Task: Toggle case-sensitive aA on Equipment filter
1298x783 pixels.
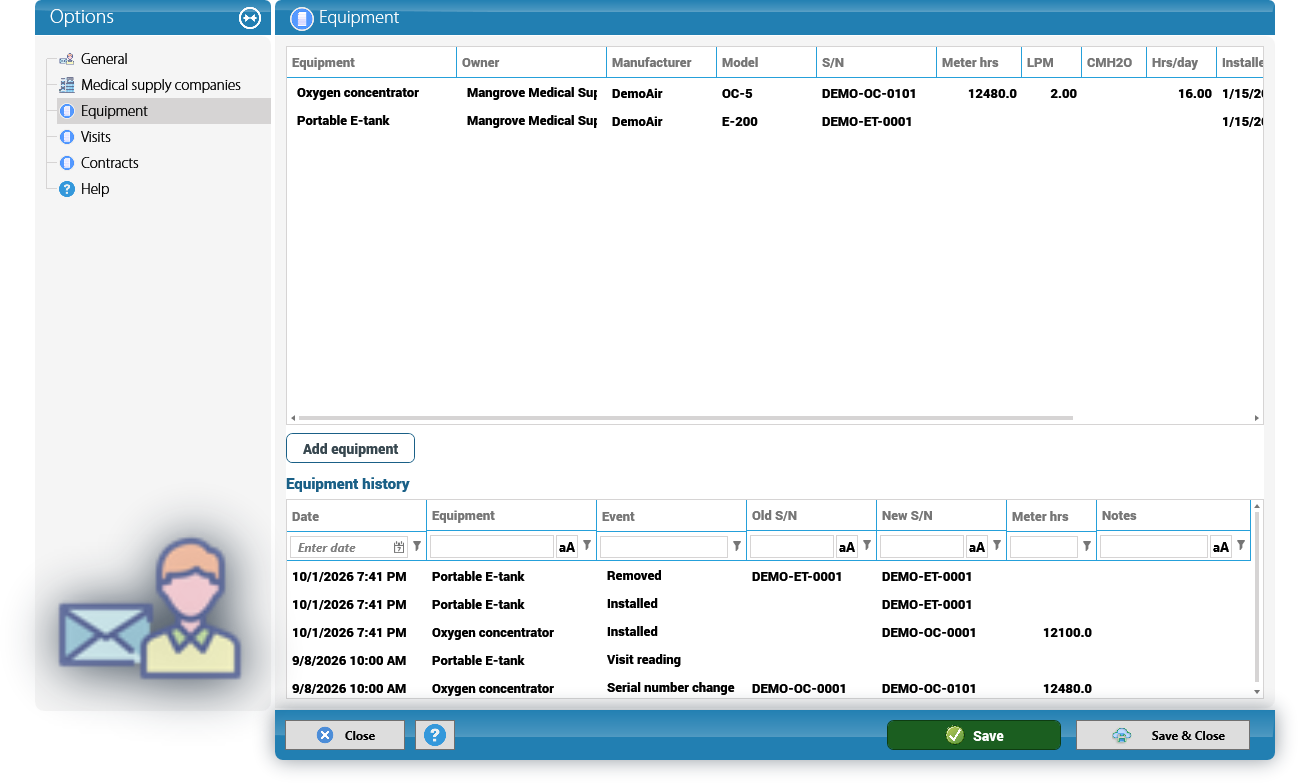Action: coord(567,547)
